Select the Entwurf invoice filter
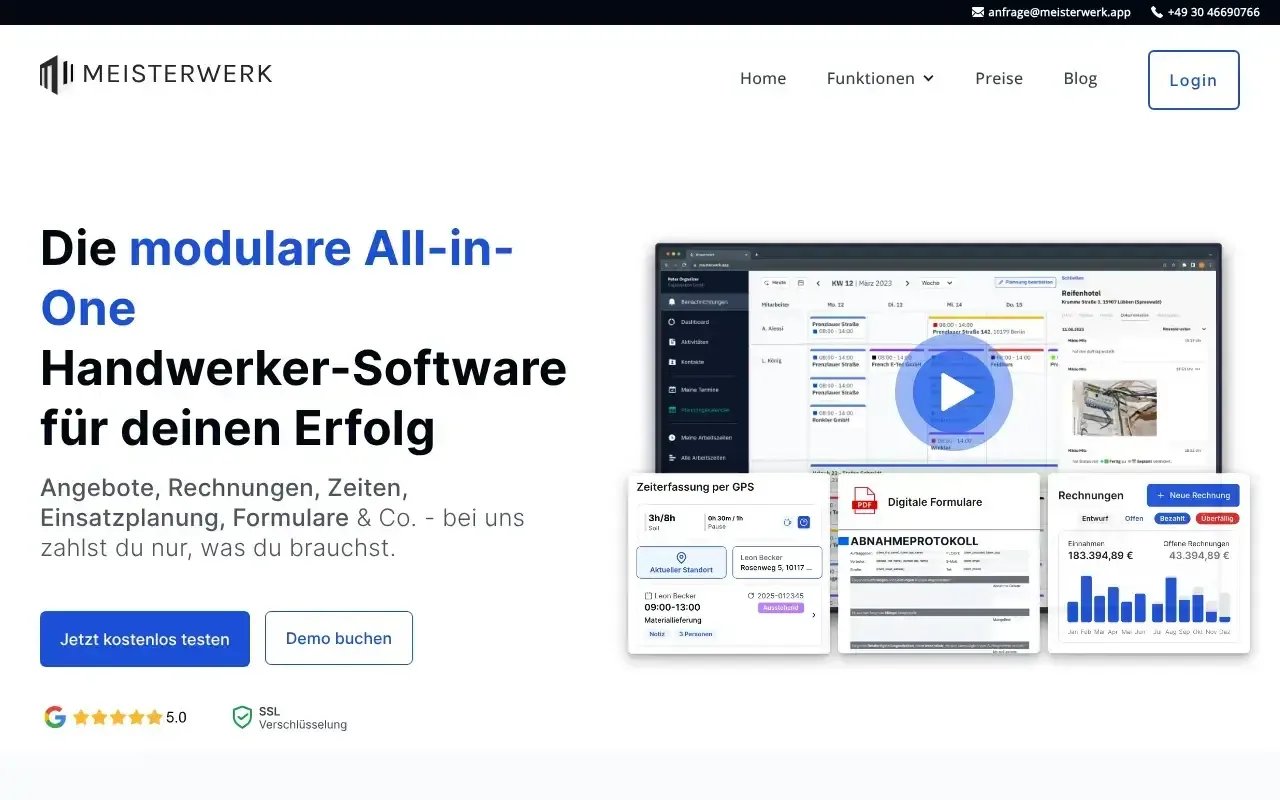Screen dimensions: 1280x800 click(1095, 518)
